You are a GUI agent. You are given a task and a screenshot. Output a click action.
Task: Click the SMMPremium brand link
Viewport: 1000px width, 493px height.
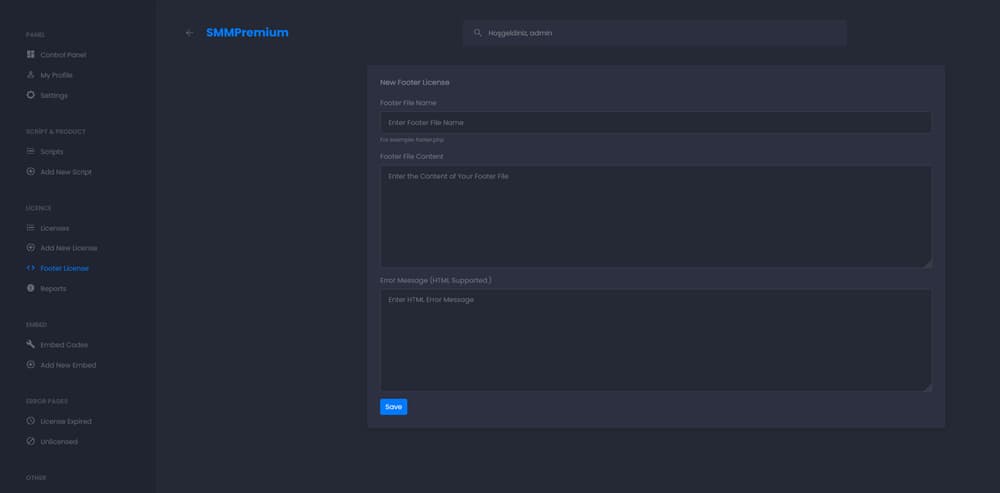point(247,33)
